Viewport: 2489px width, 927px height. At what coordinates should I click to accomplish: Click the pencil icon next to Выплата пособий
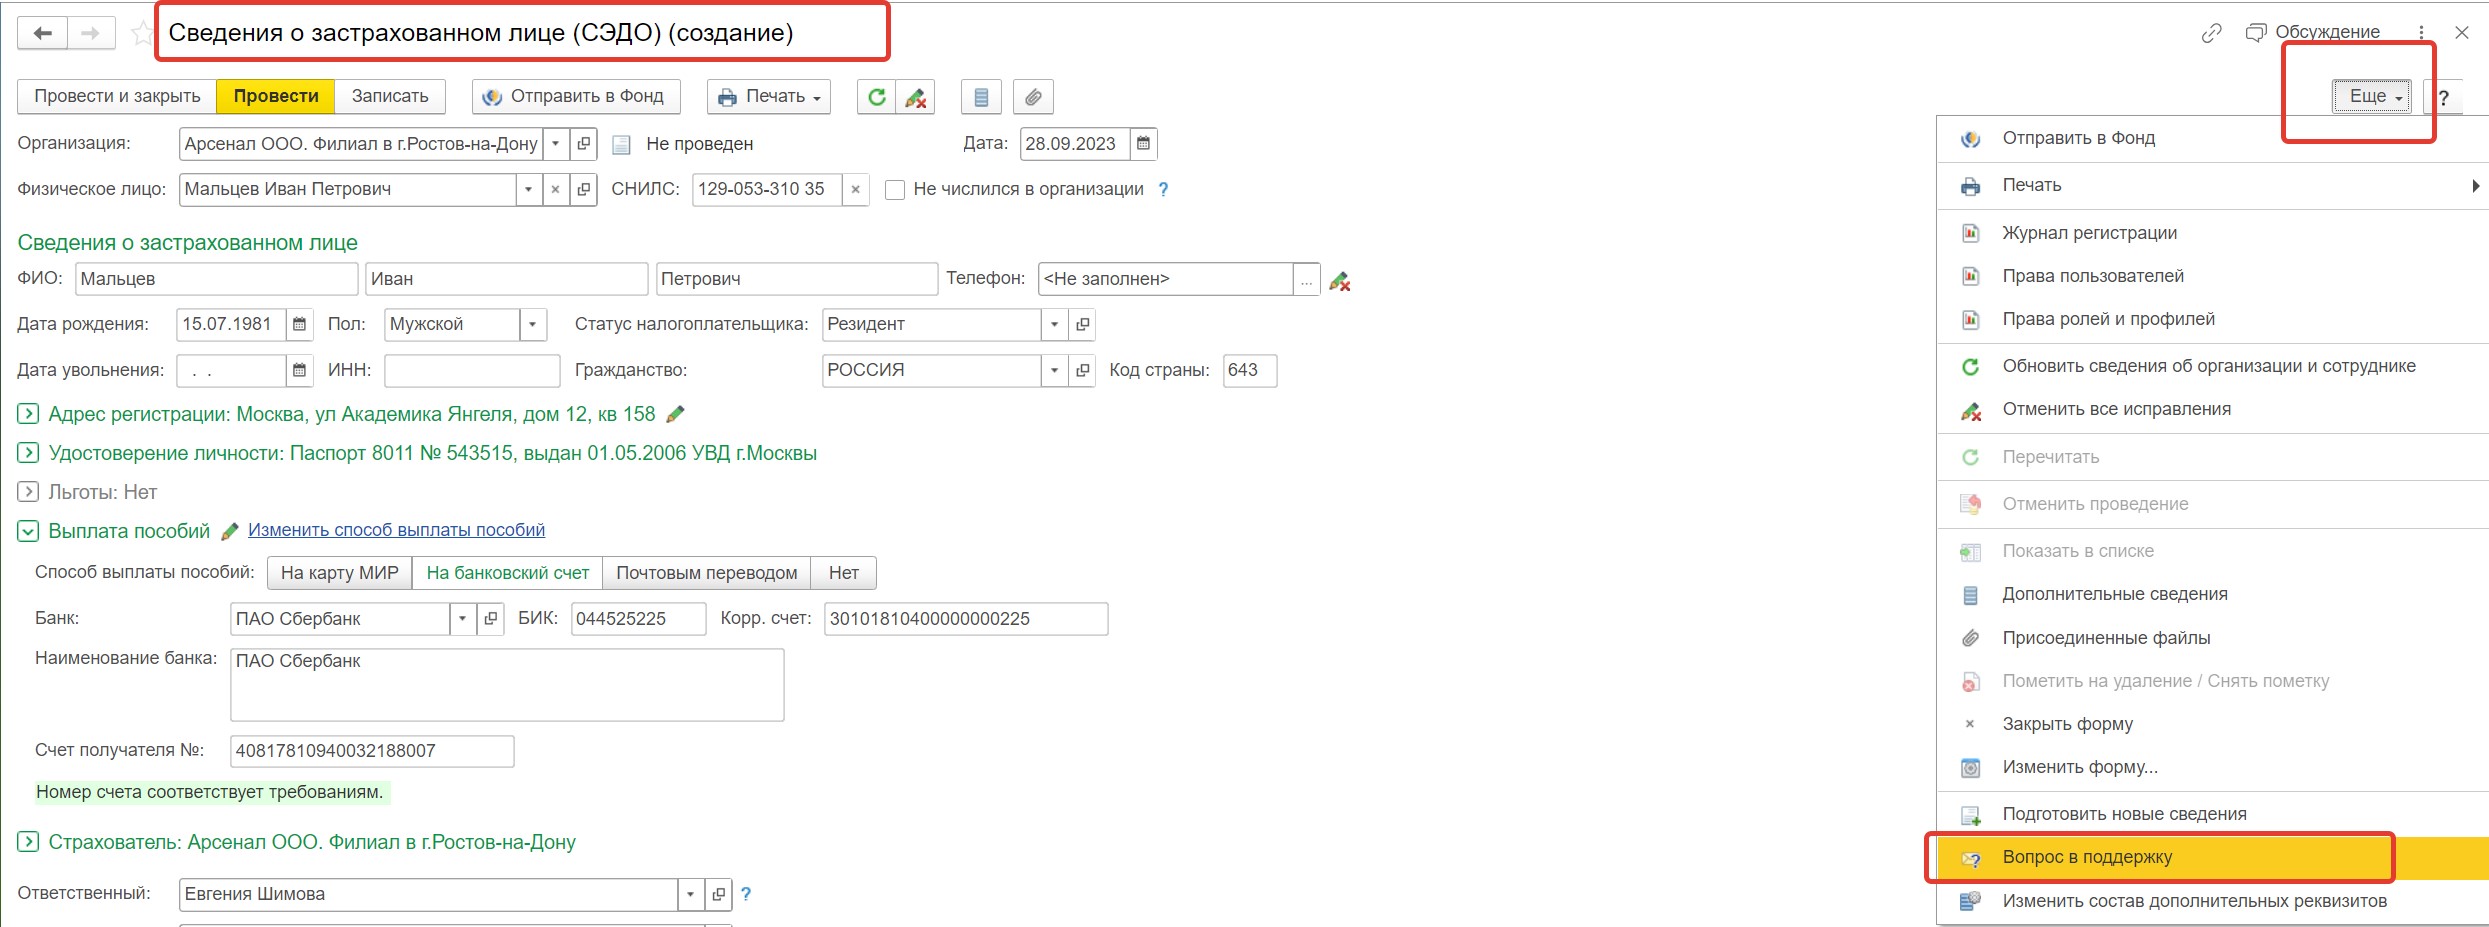click(x=230, y=531)
